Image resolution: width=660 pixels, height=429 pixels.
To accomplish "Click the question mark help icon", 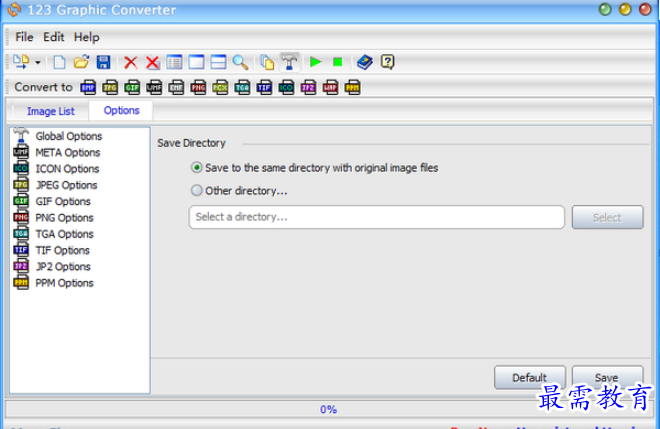I will 387,62.
